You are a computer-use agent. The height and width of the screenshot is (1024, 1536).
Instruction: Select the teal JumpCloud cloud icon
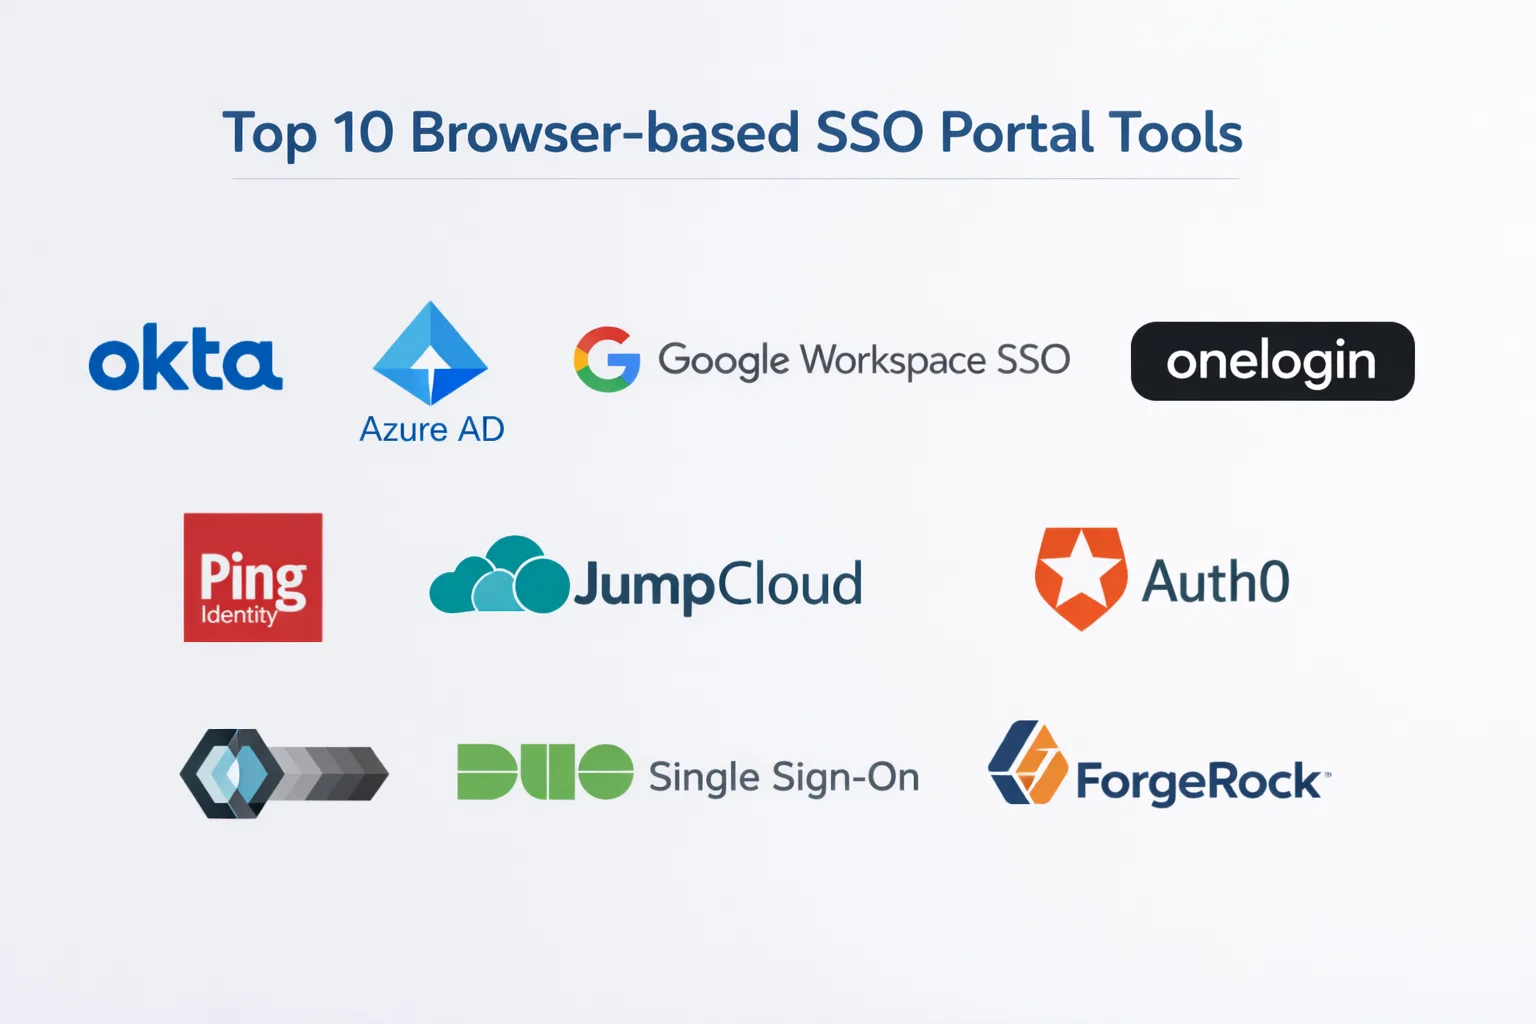[x=499, y=577]
